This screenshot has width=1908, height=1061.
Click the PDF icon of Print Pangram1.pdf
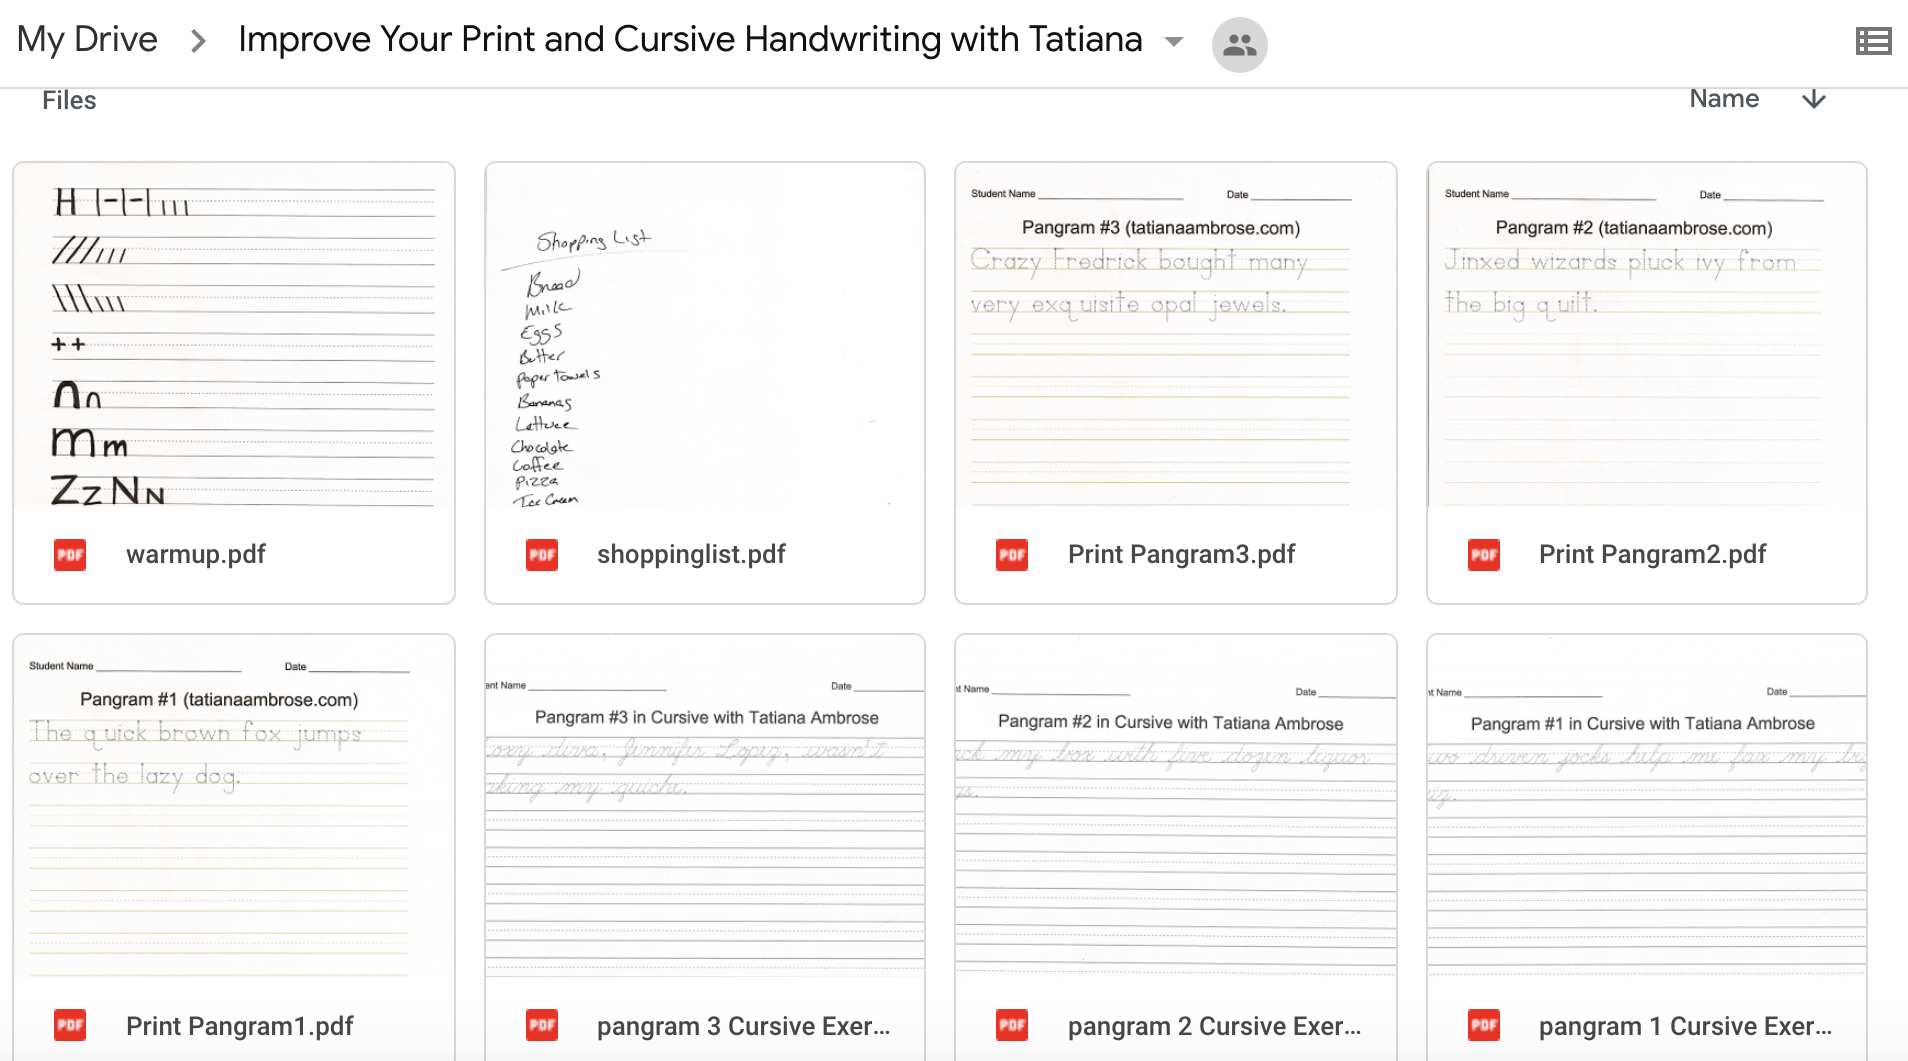[x=70, y=1026]
